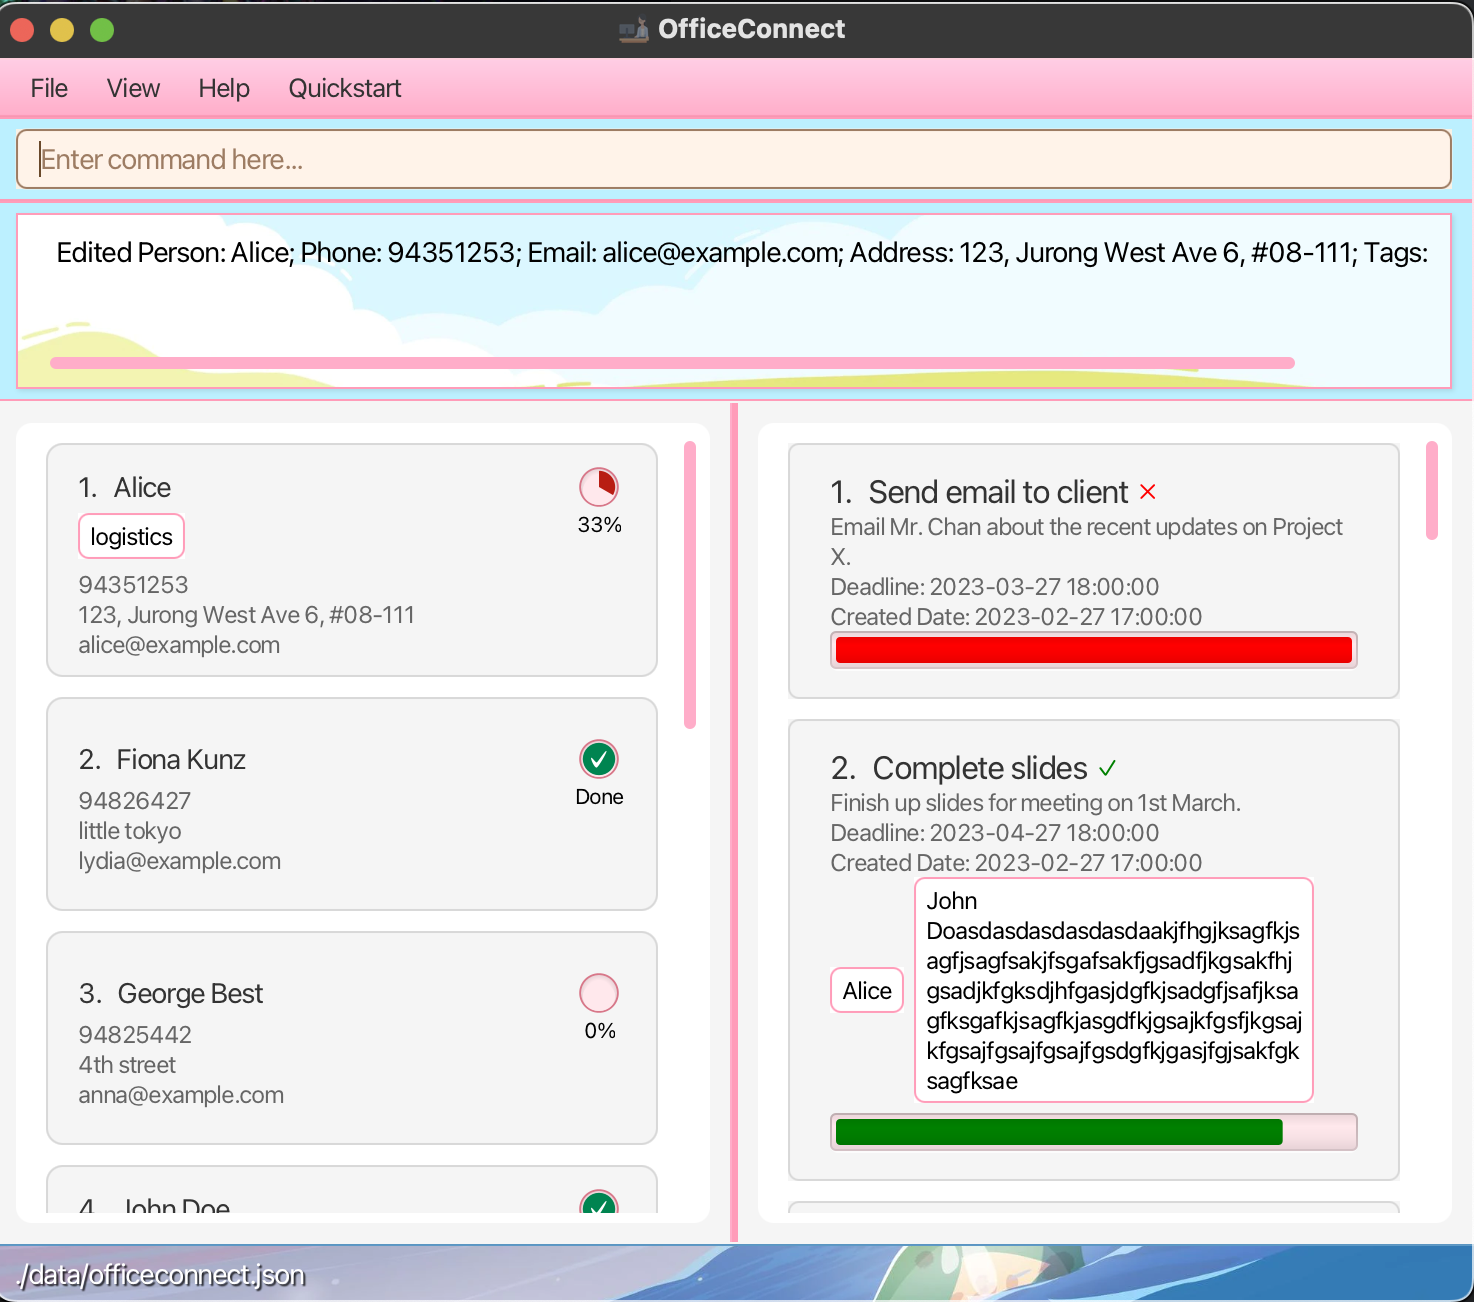Click the '4th street' address
Image resolution: width=1474 pixels, height=1302 pixels.
tap(127, 1065)
